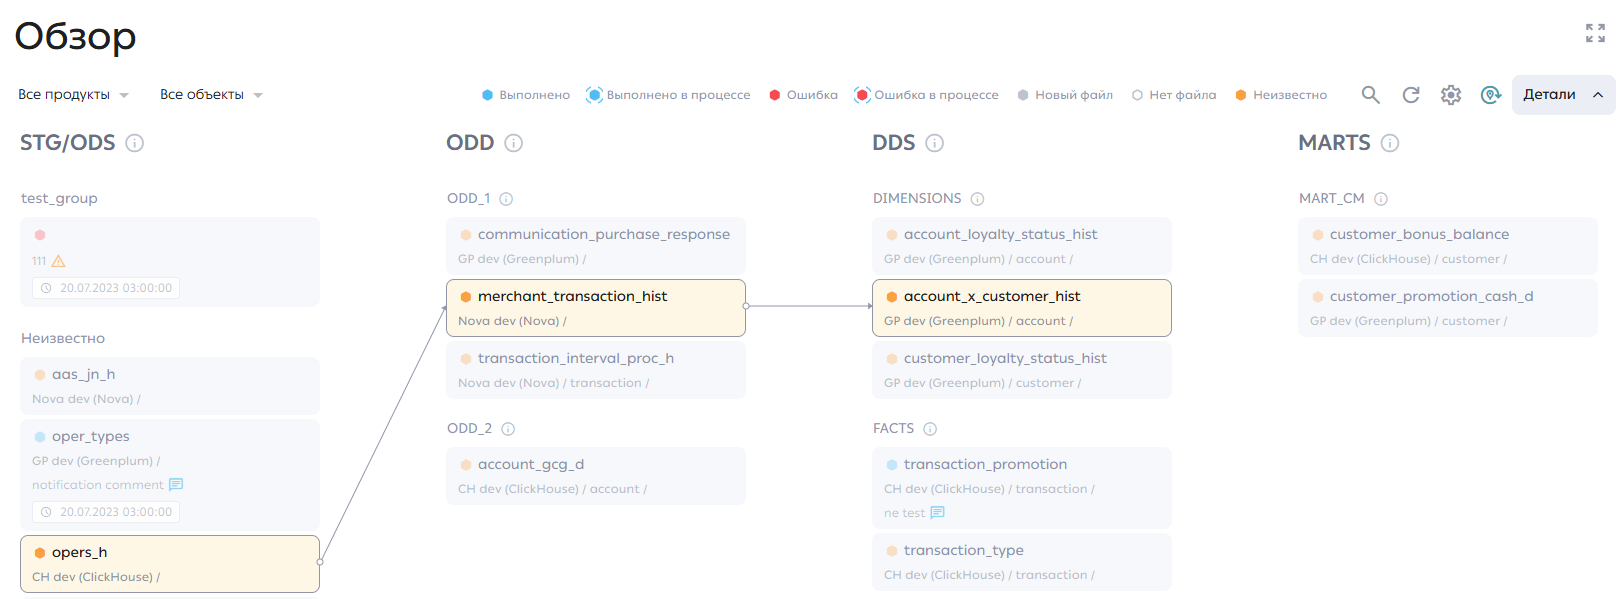Screen dimensions: 1623x599
Task: Click info icon next to STG/ODS
Action: pos(134,143)
